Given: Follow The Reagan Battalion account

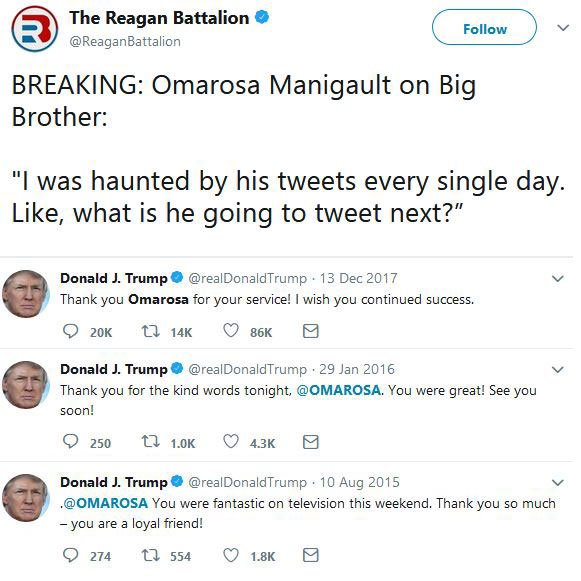Looking at the screenshot, I should coord(484,27).
